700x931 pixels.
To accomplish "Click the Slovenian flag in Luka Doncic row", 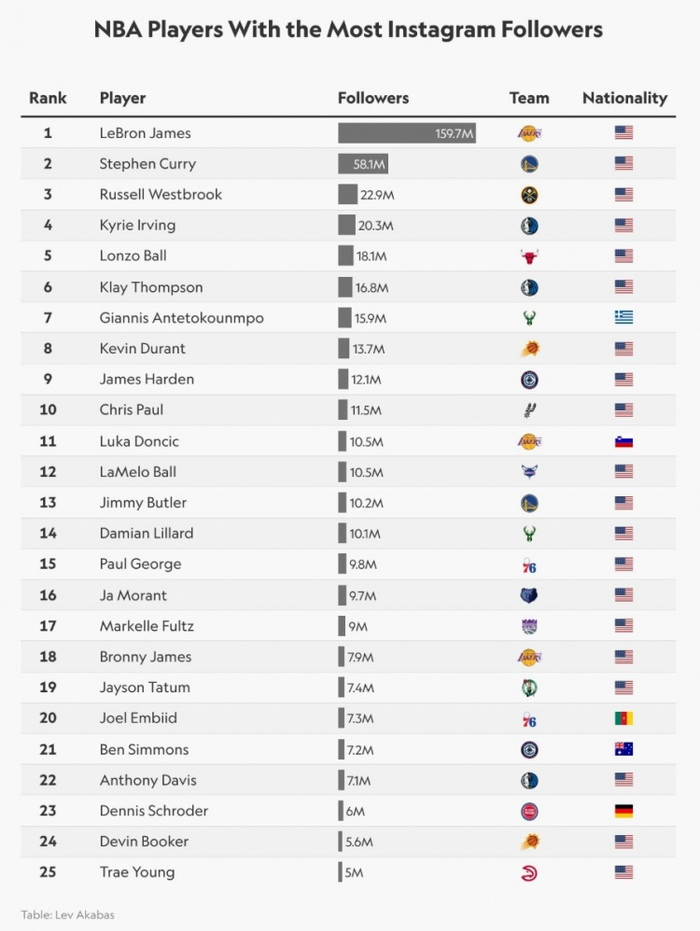I will point(624,441).
